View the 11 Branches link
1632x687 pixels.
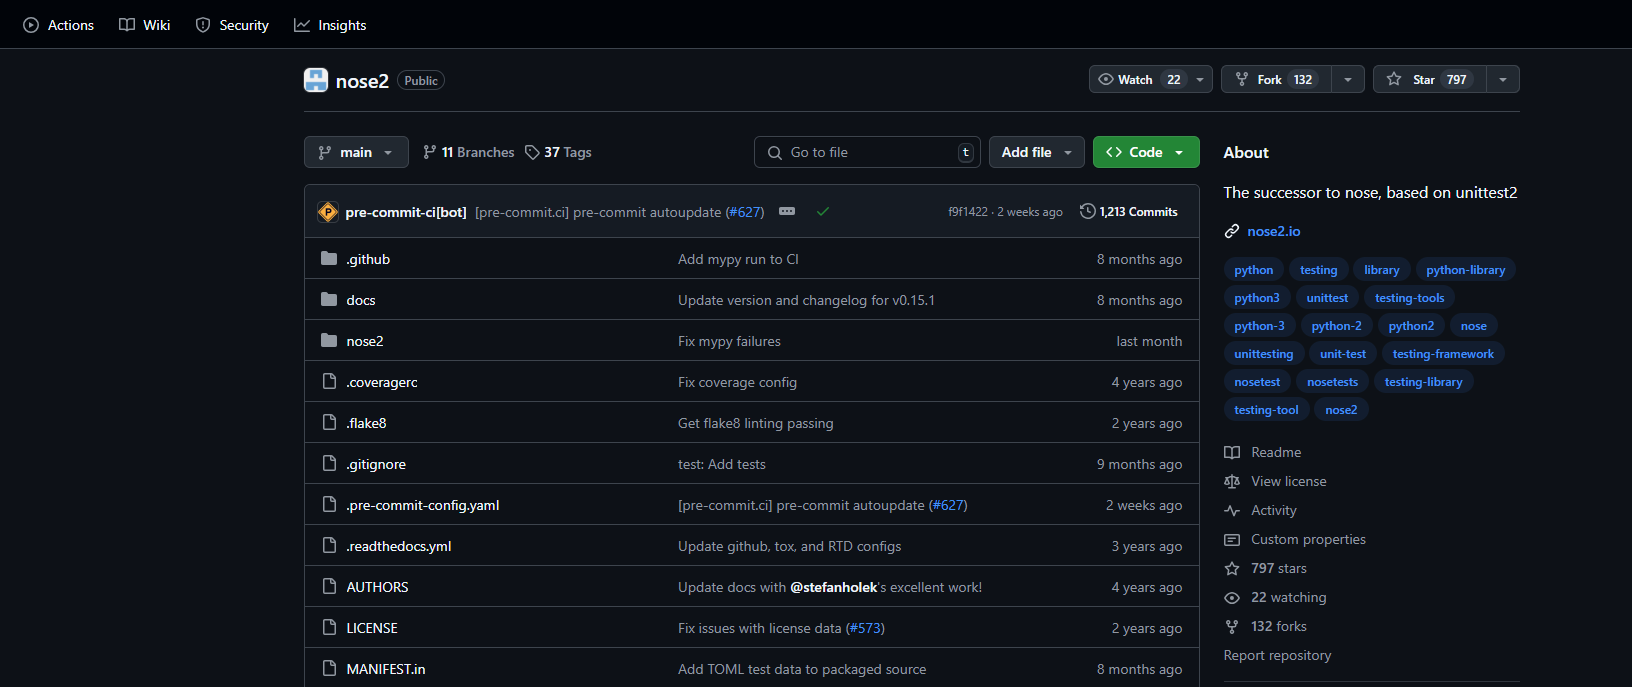(468, 152)
